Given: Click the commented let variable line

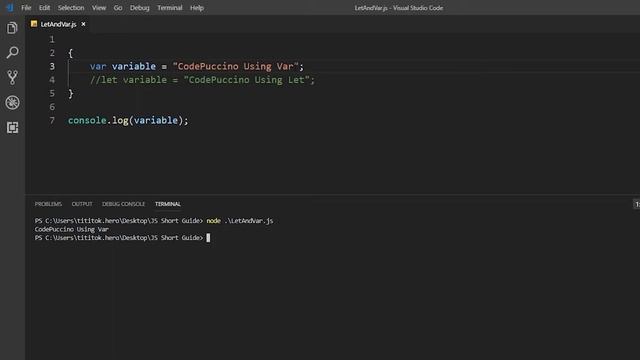Looking at the screenshot, I should coord(202,80).
